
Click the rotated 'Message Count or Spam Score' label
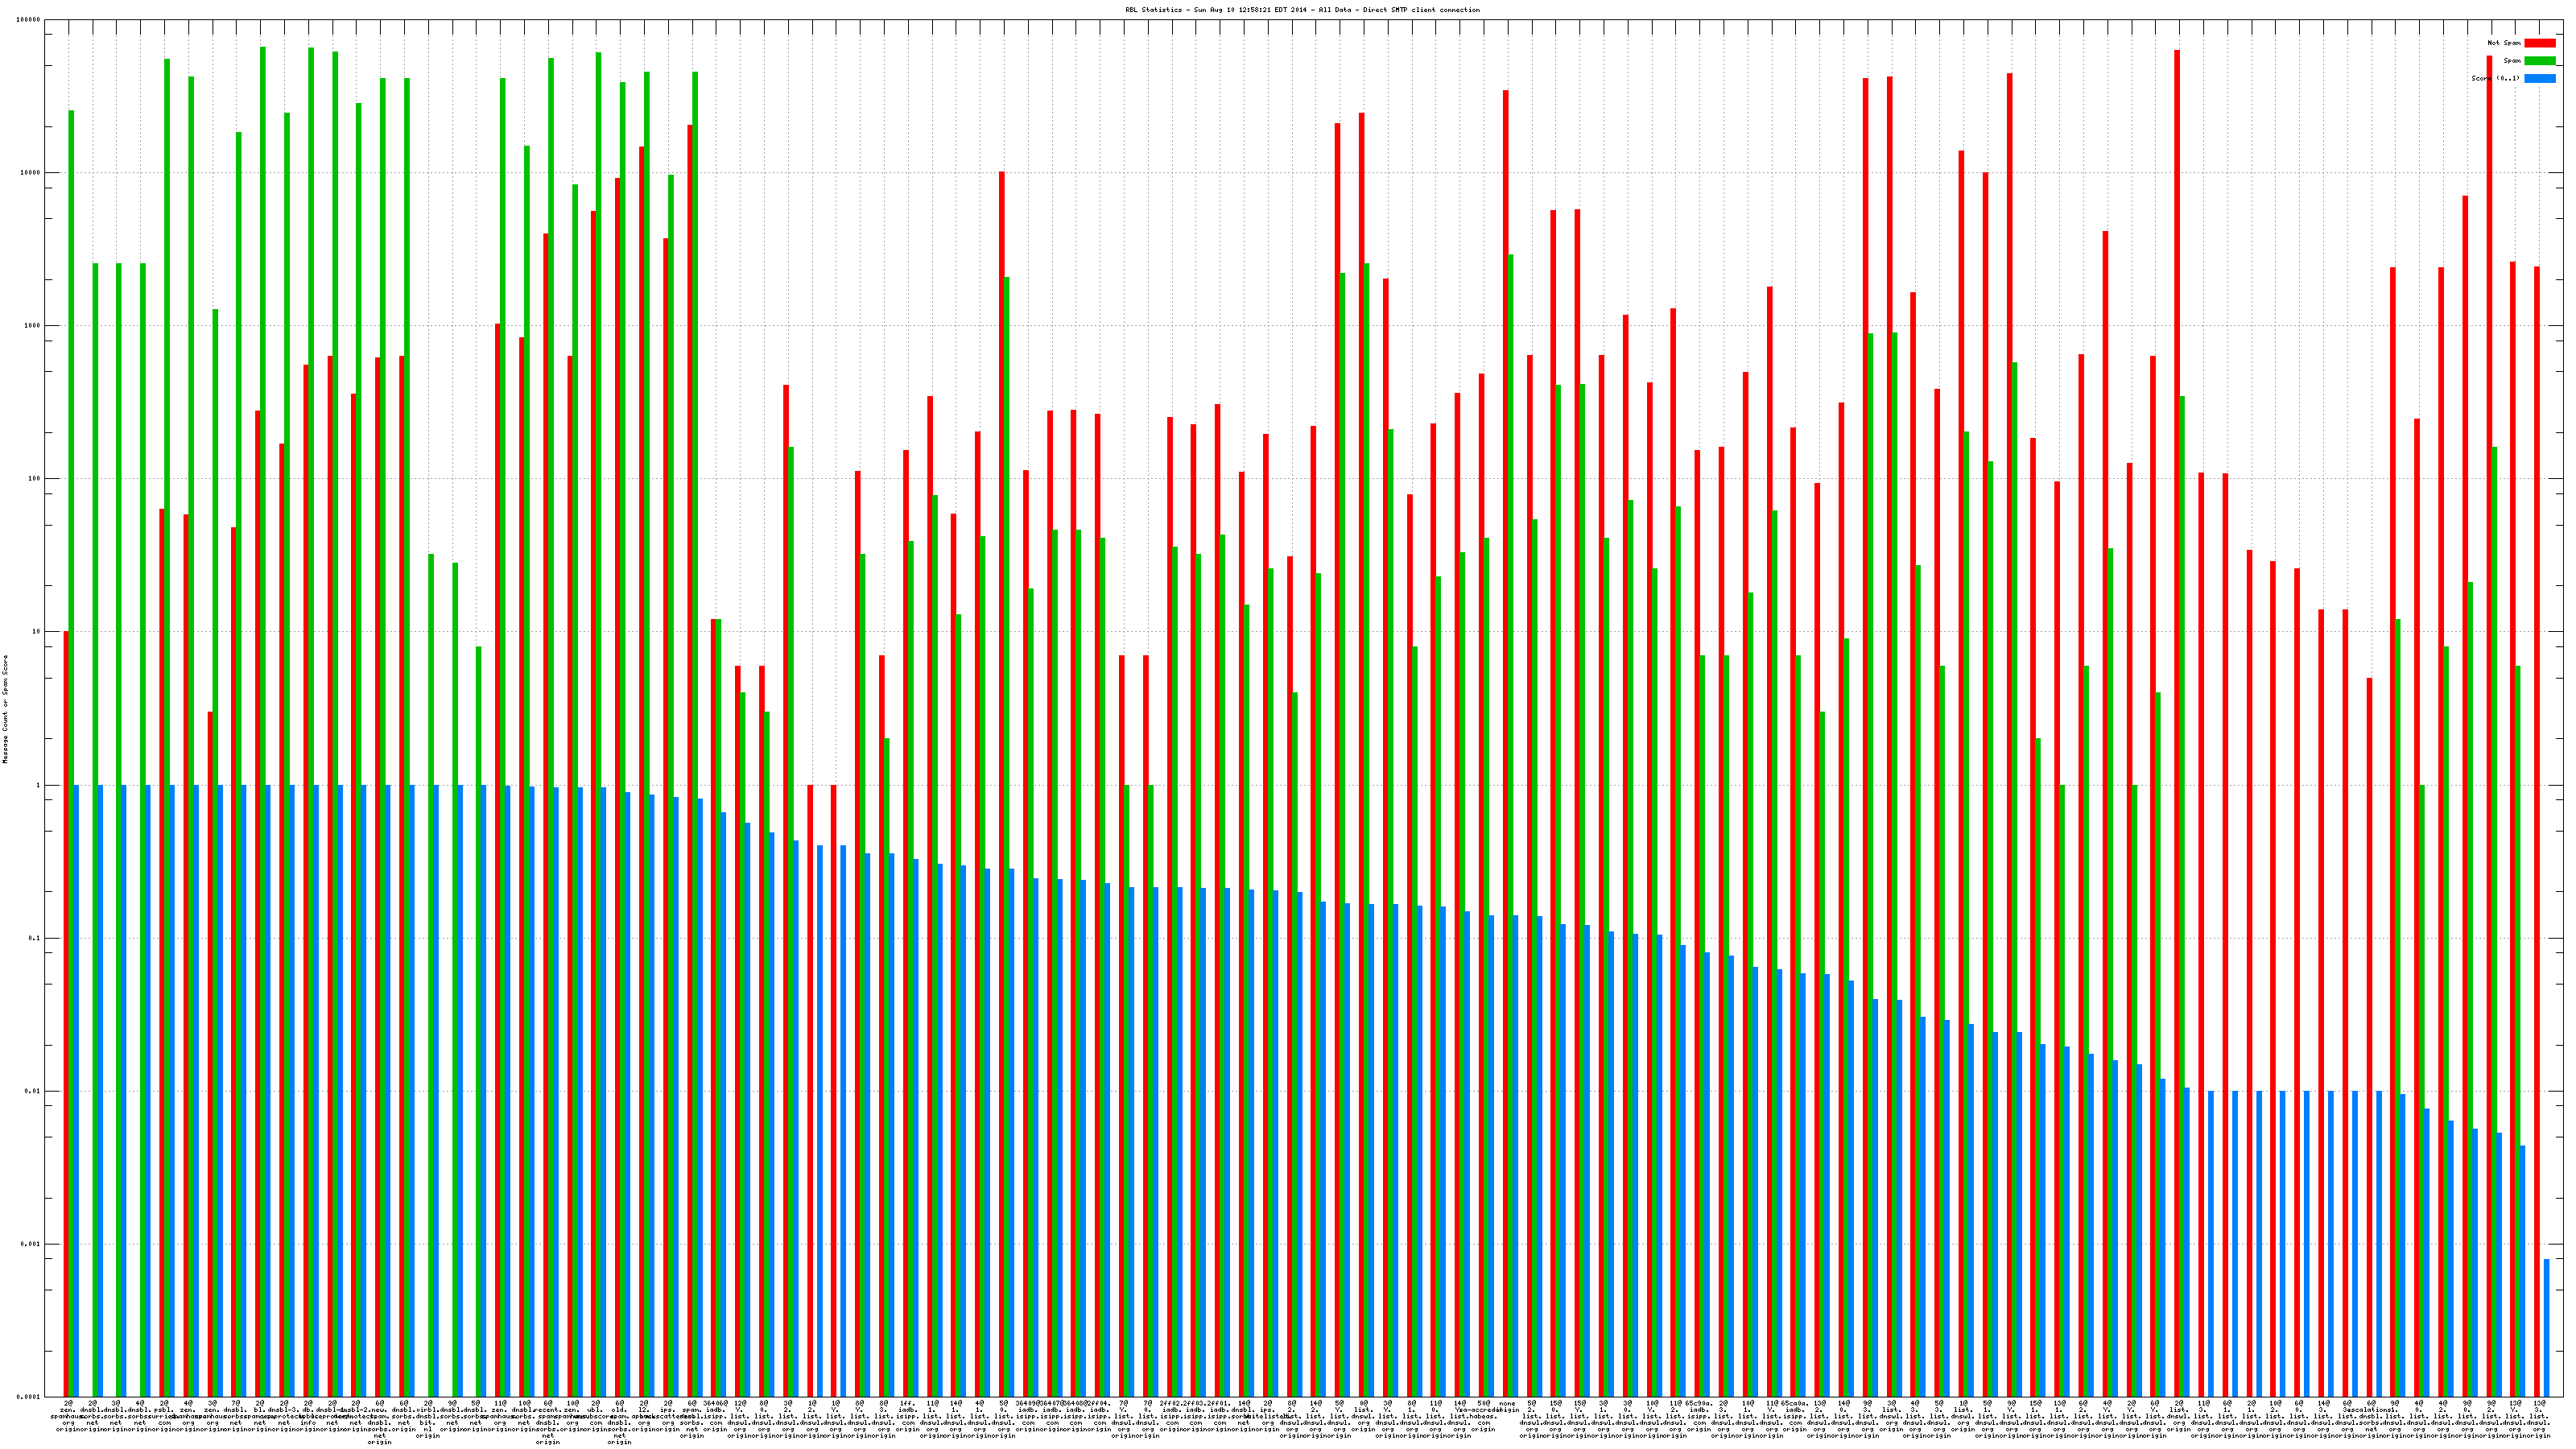click(5, 709)
